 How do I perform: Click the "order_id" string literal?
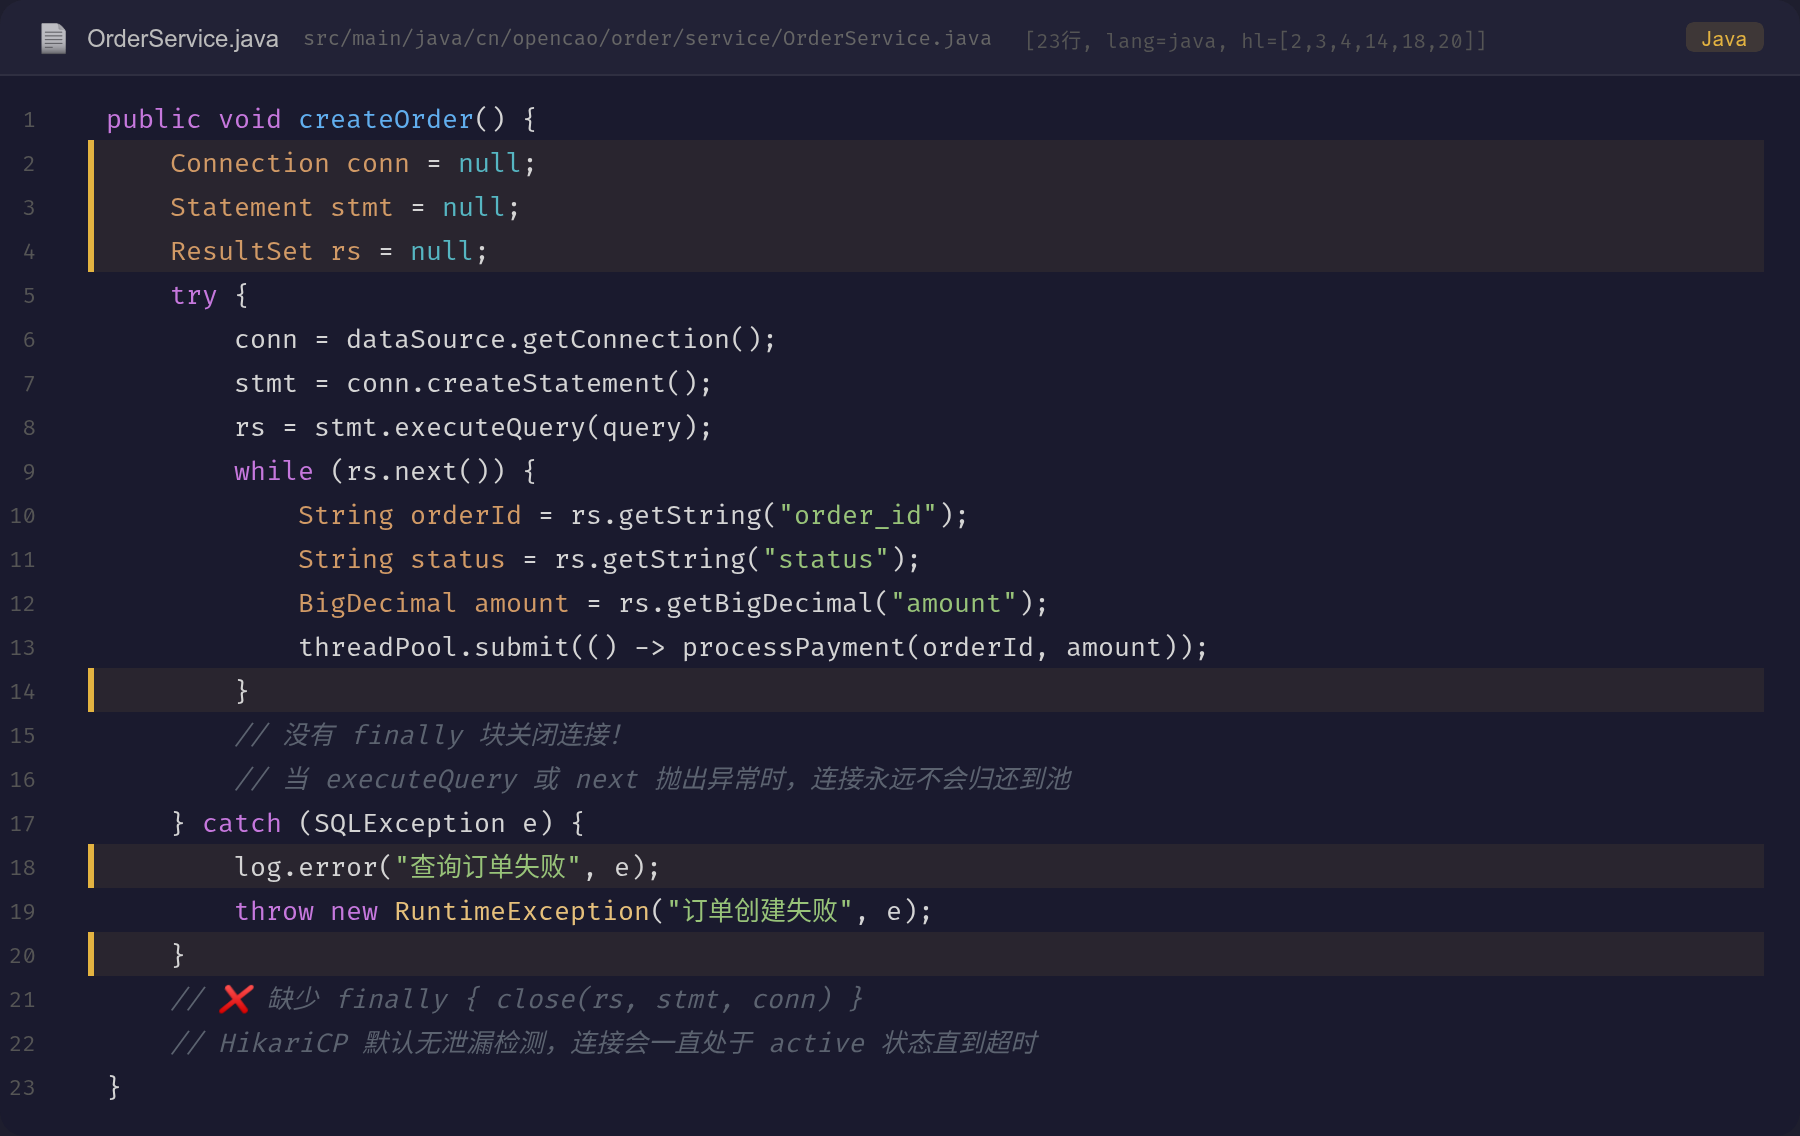tap(858, 515)
